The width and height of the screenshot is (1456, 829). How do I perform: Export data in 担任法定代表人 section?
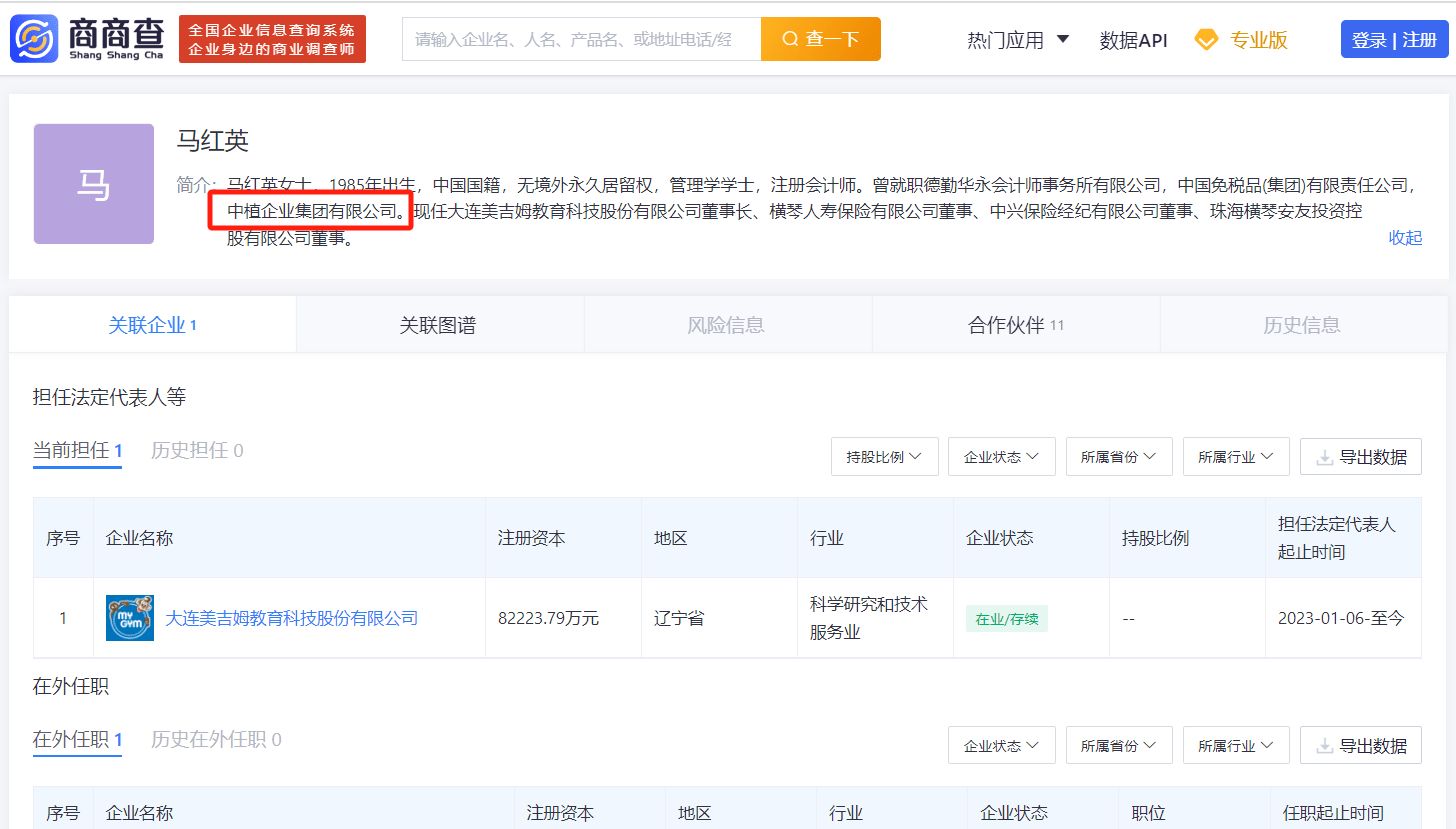(x=1361, y=457)
